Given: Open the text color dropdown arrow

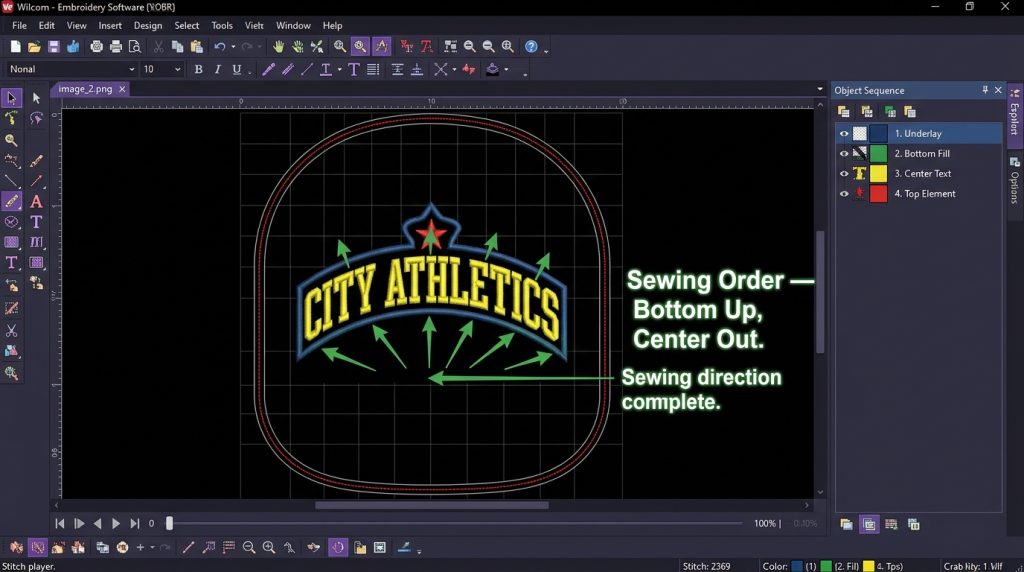Looking at the screenshot, I should [x=340, y=69].
